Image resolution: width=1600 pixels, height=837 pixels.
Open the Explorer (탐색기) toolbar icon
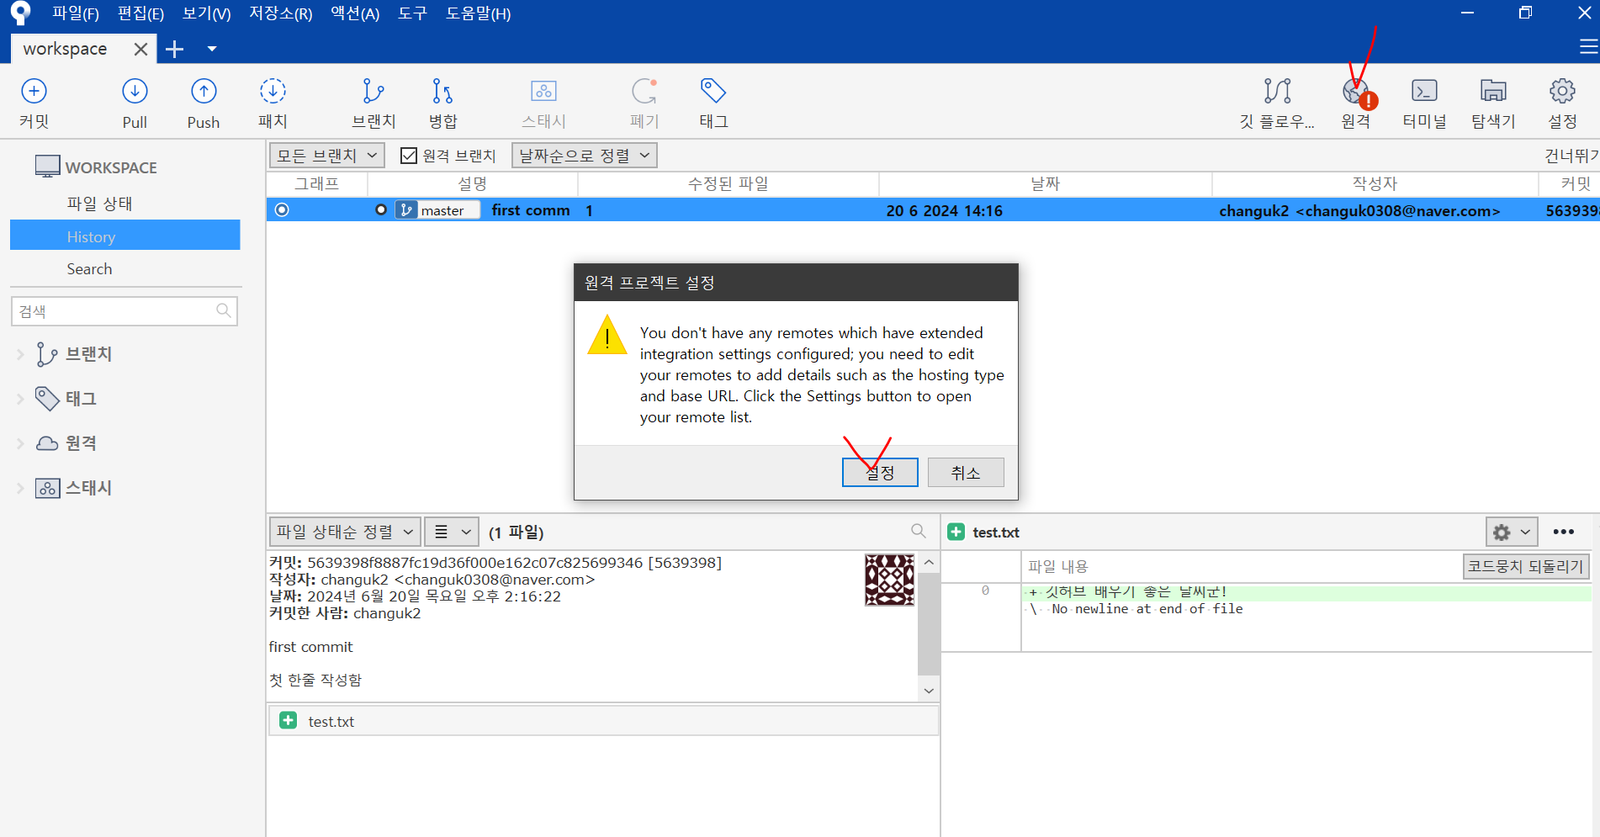pos(1493,92)
